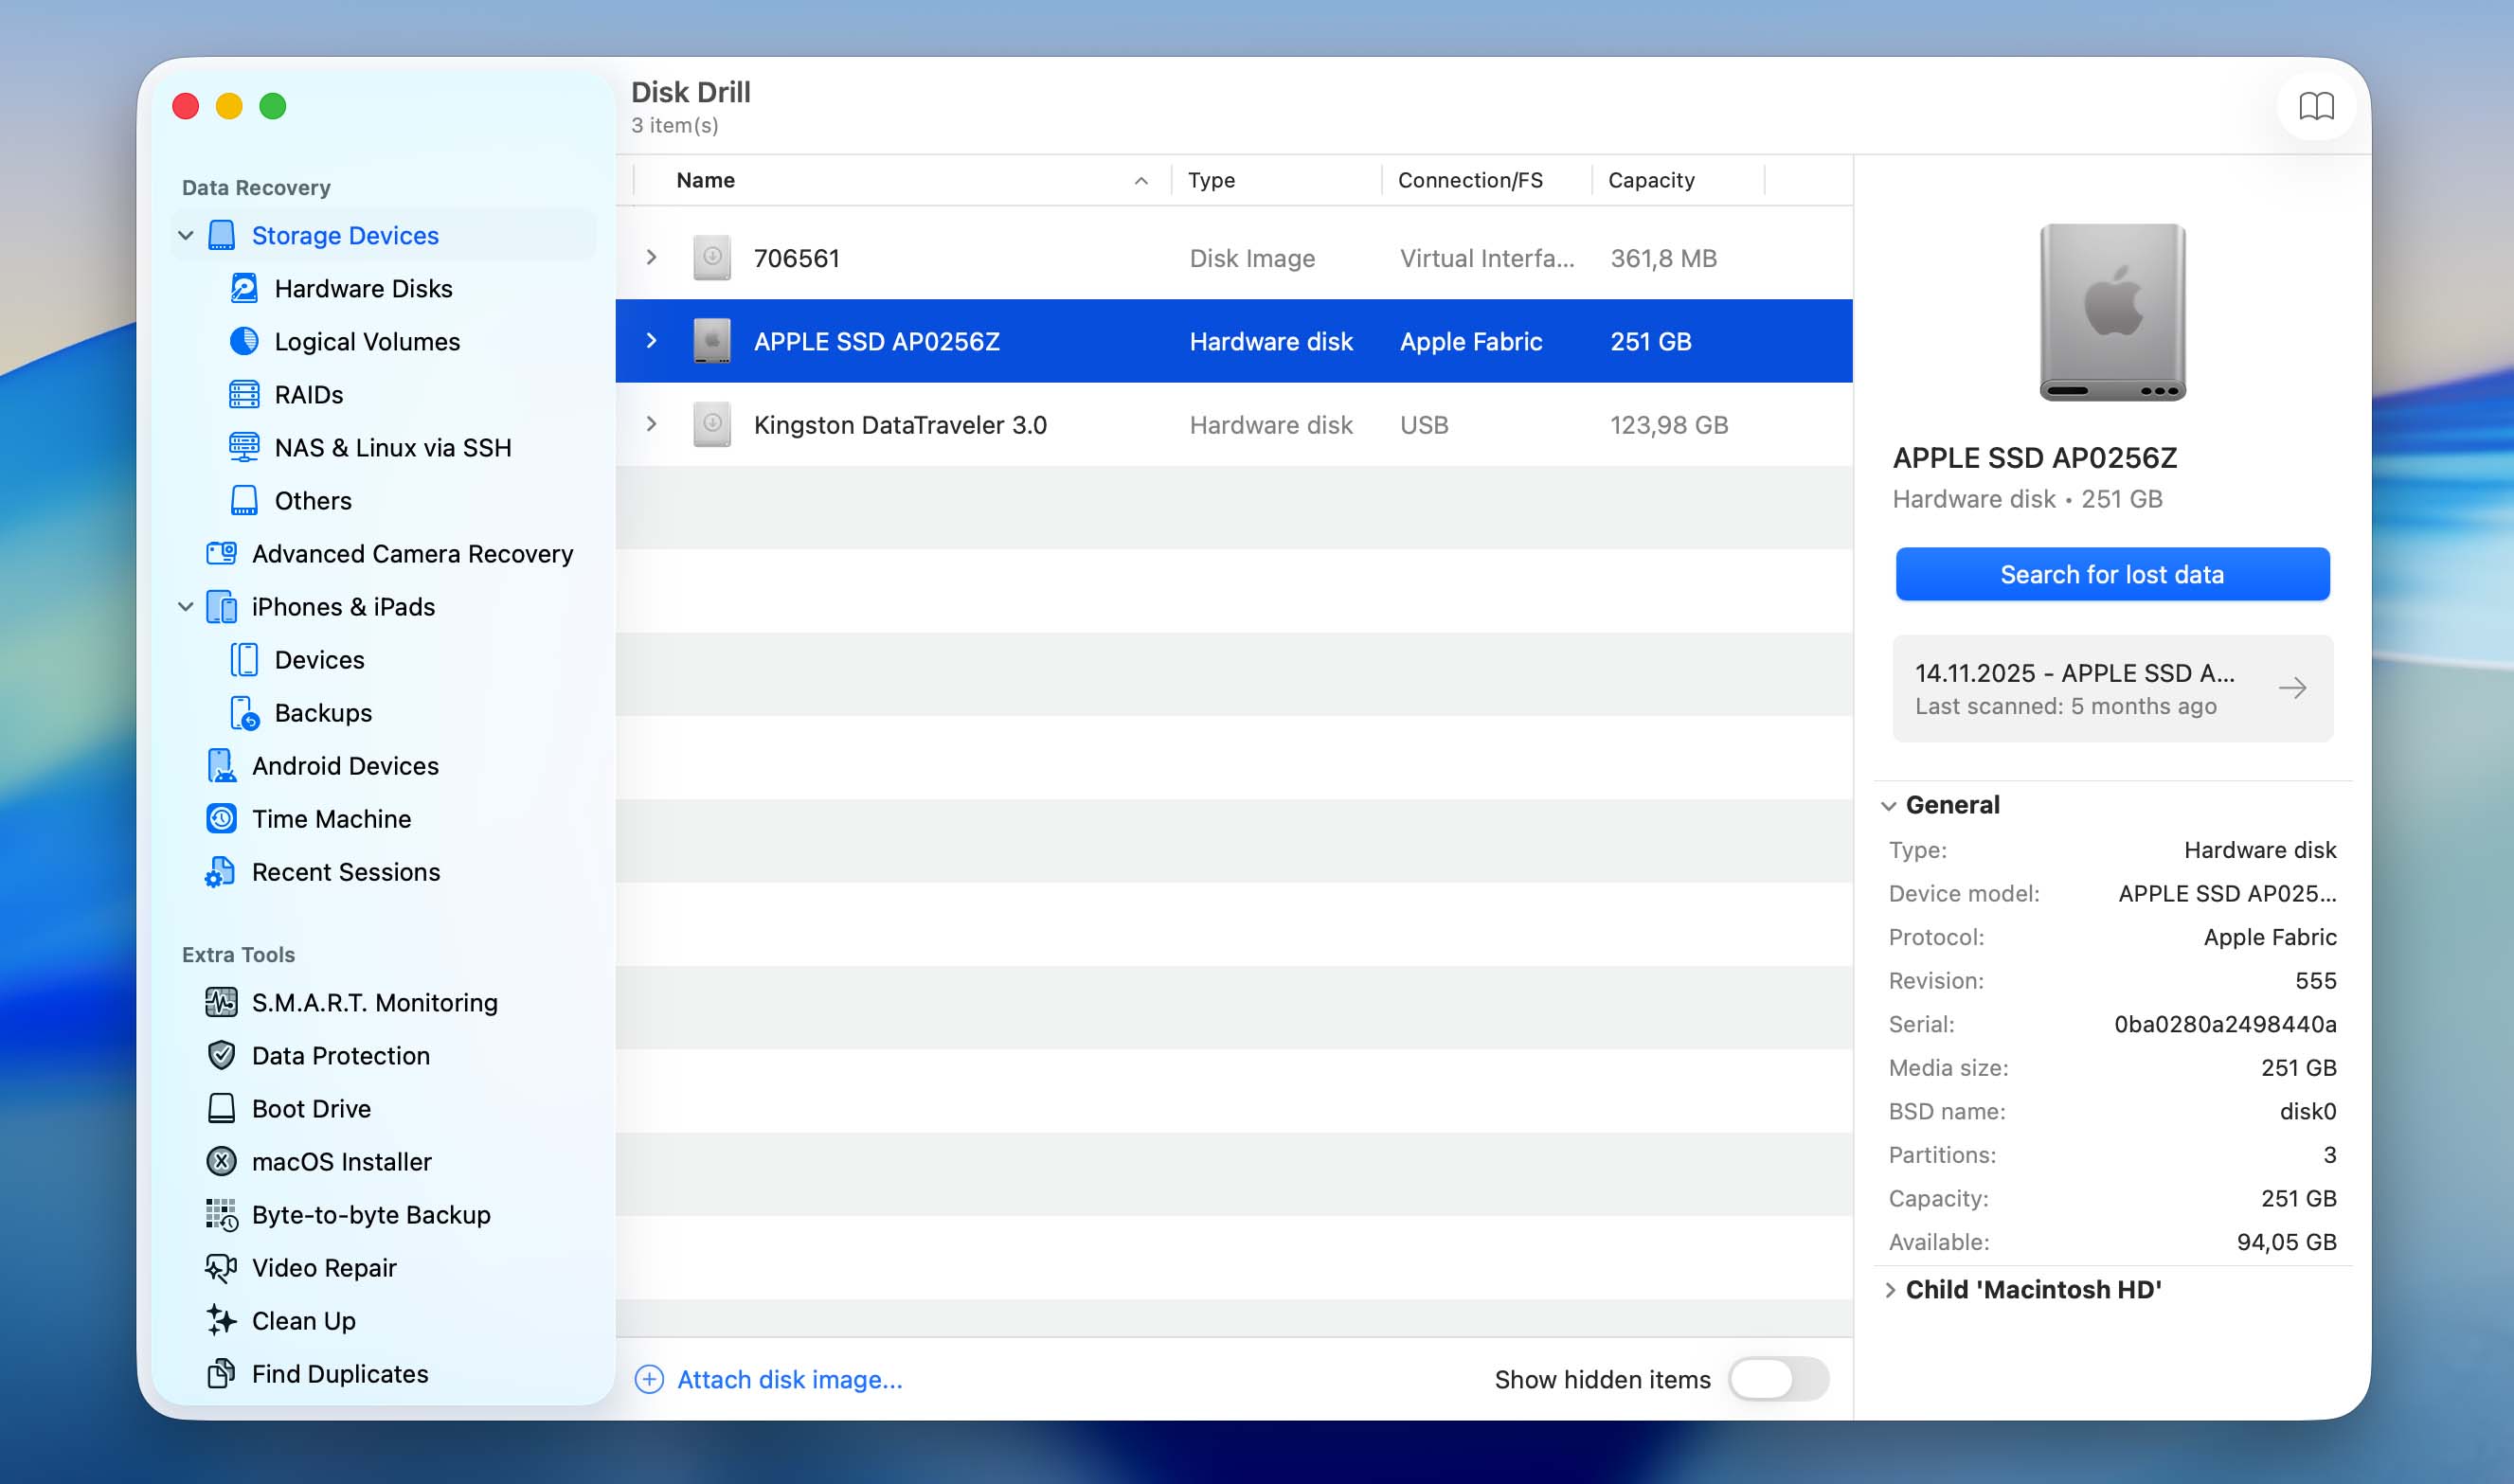Click the 361,8 MB capacity cell
The height and width of the screenshot is (1484, 2514).
[x=1663, y=258]
